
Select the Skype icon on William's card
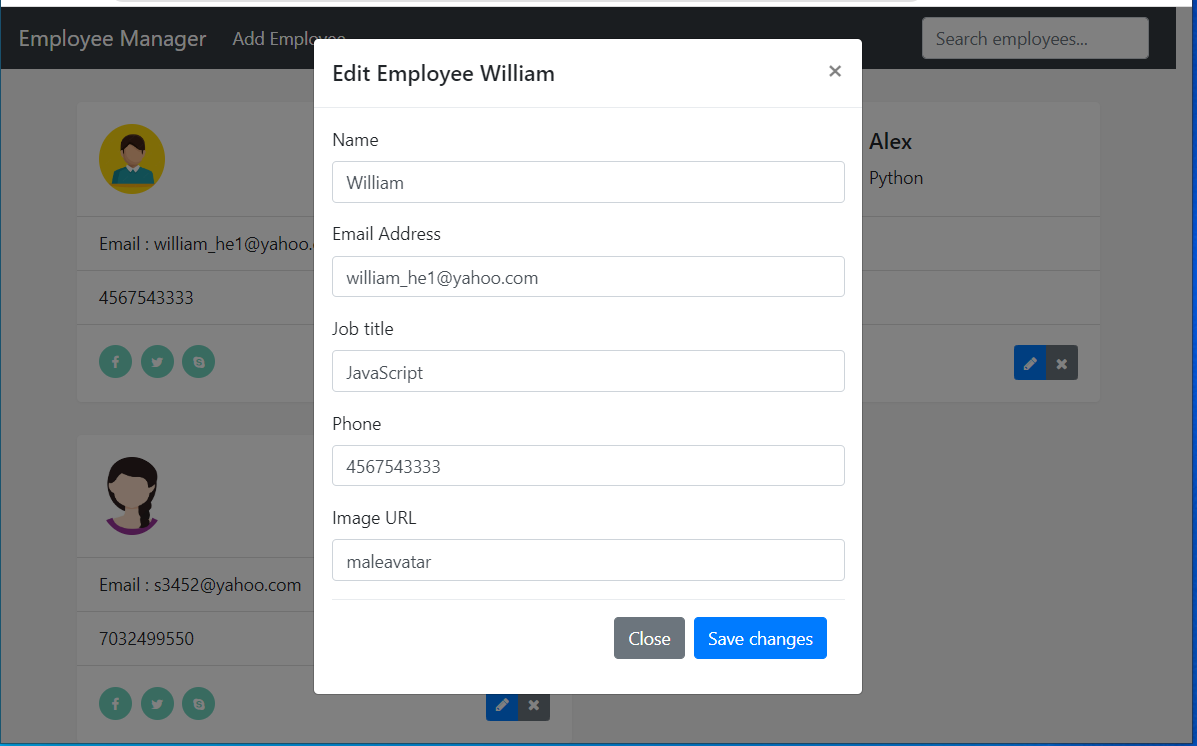198,361
